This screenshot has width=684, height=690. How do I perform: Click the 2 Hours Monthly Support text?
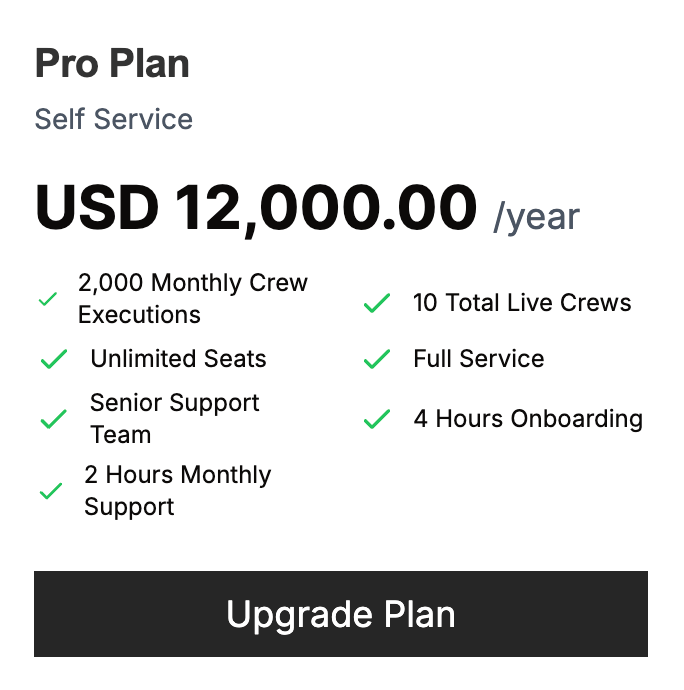(177, 491)
